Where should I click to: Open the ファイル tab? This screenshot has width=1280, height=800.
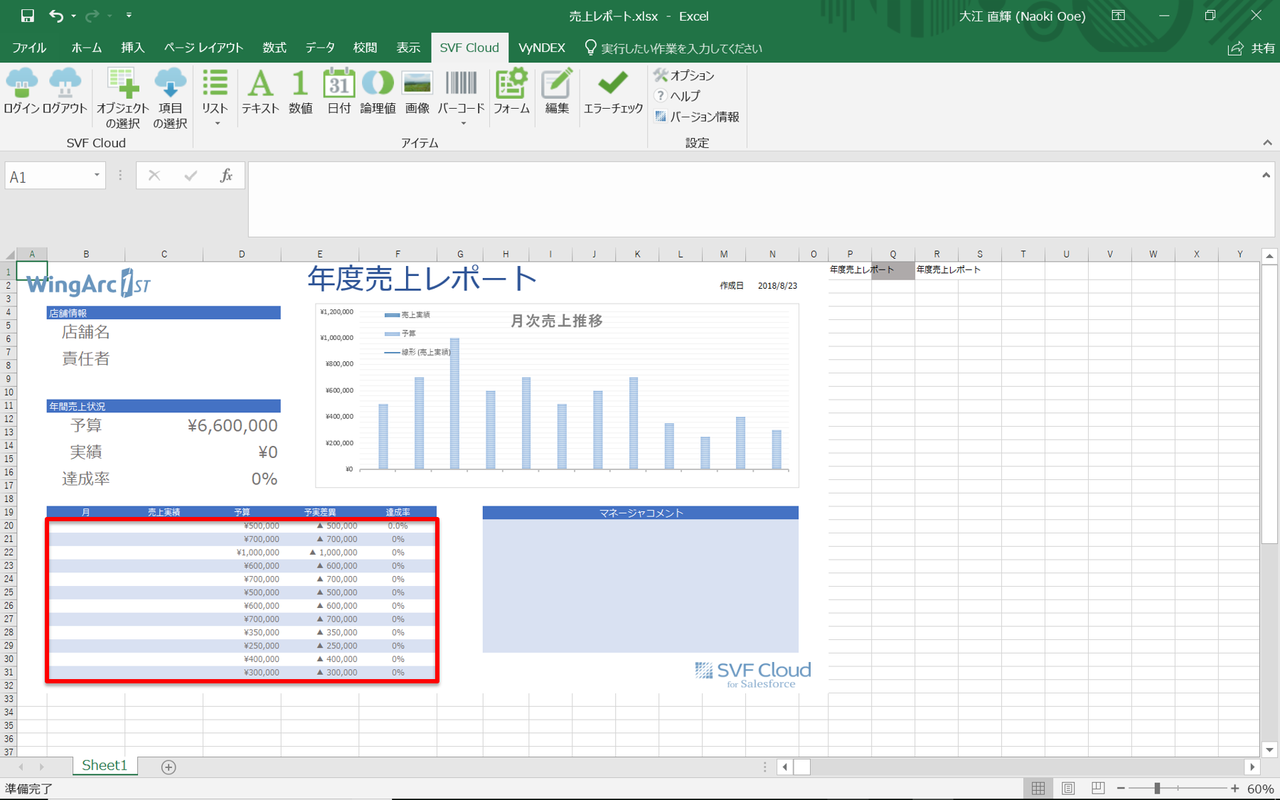(x=29, y=47)
